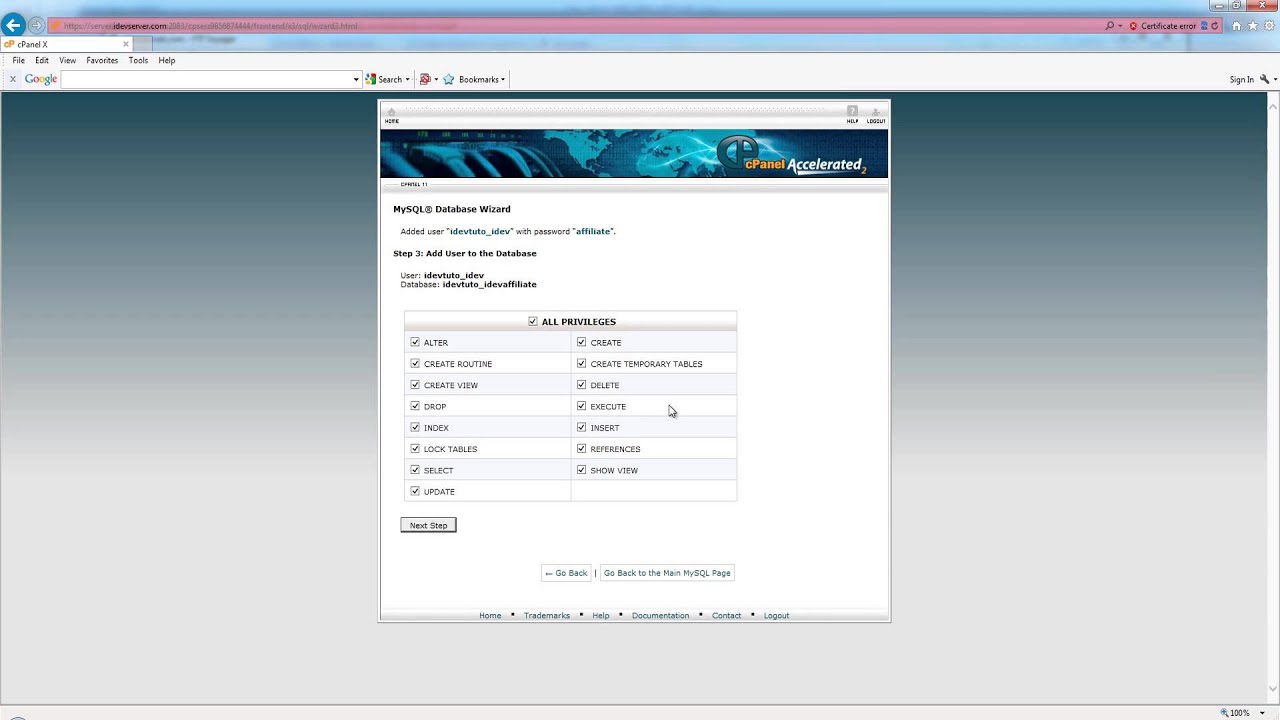This screenshot has height=720, width=1280.
Task: Expand the share icon dropdown arrow
Action: (436, 79)
